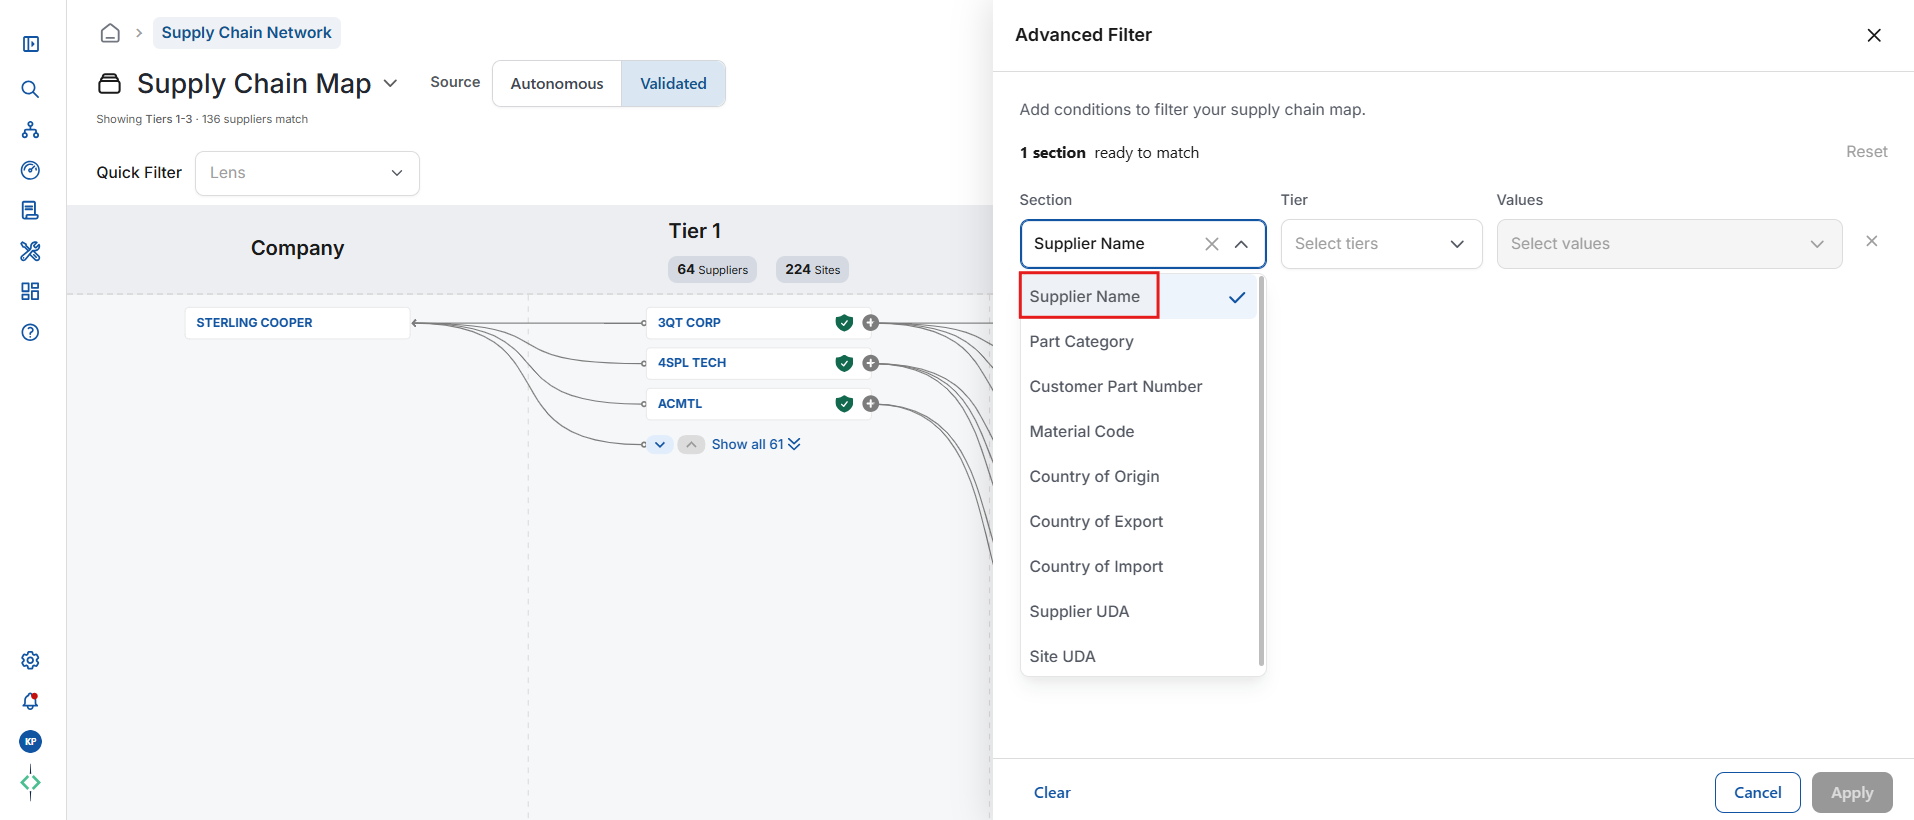Open the search icon in left sidebar

(31, 89)
